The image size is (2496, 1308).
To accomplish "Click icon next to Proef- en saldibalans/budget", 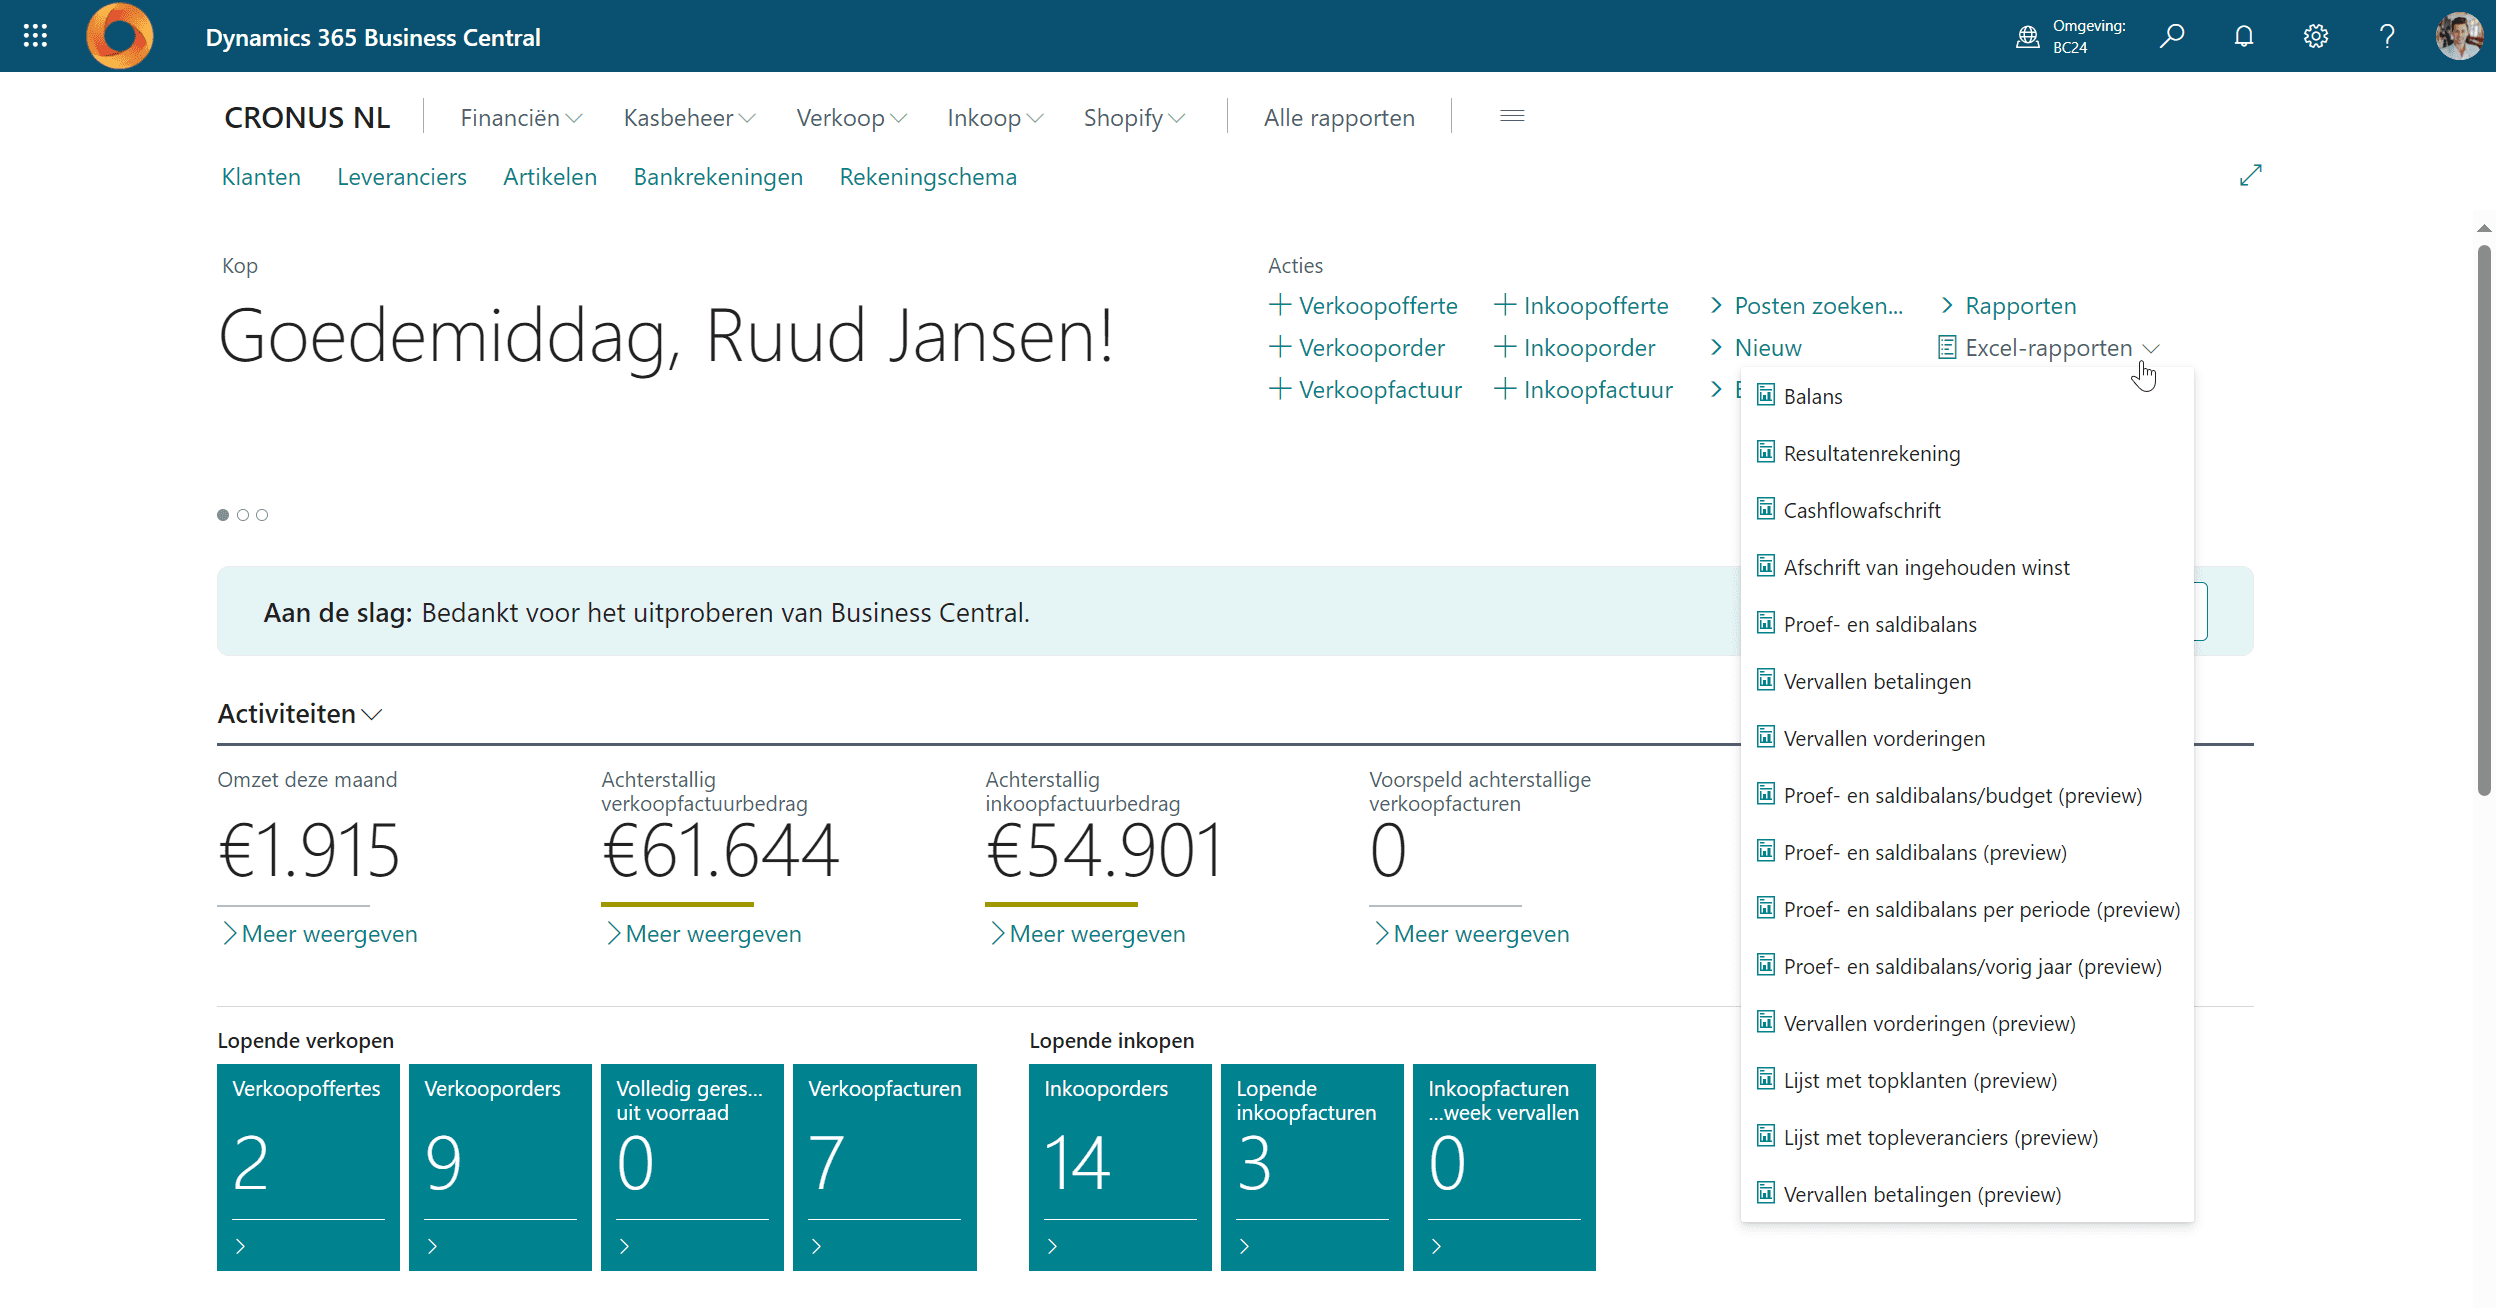I will (x=1766, y=794).
